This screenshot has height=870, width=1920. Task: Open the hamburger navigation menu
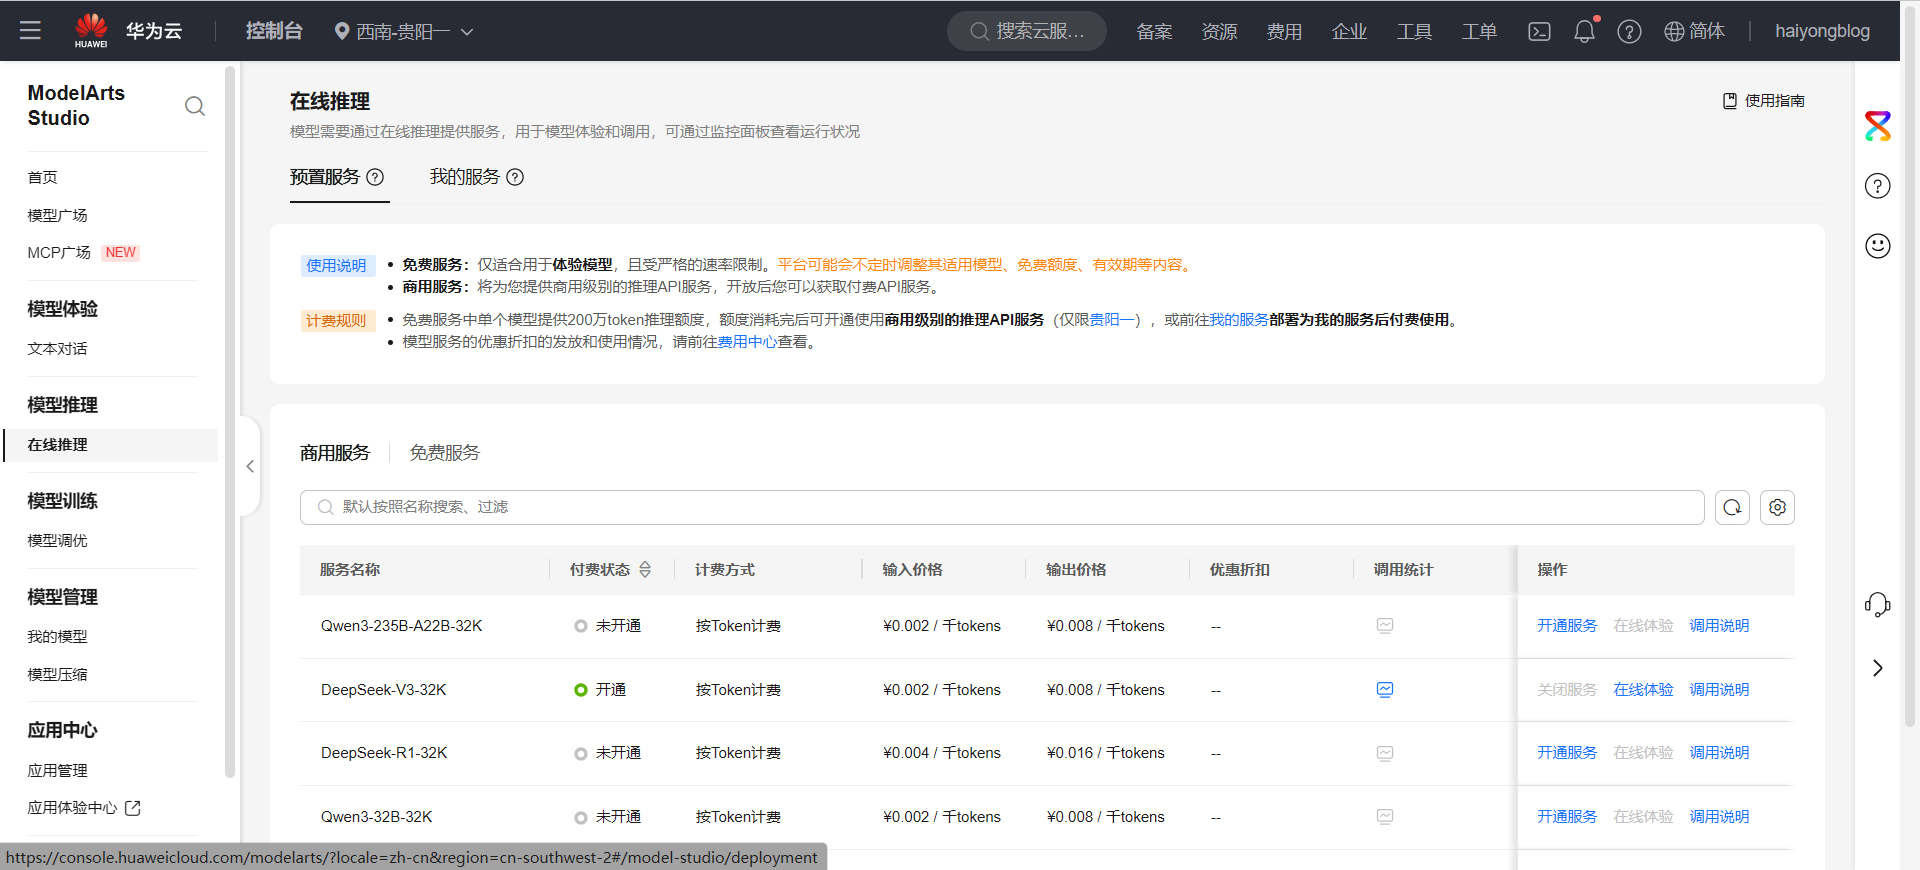click(30, 31)
